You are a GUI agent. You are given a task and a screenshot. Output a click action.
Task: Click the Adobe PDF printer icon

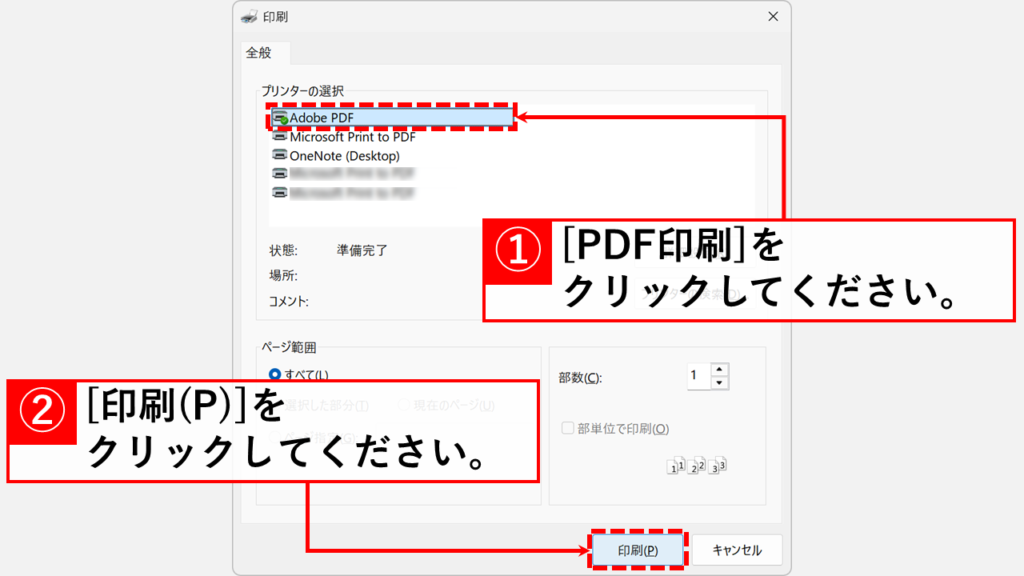pos(280,118)
